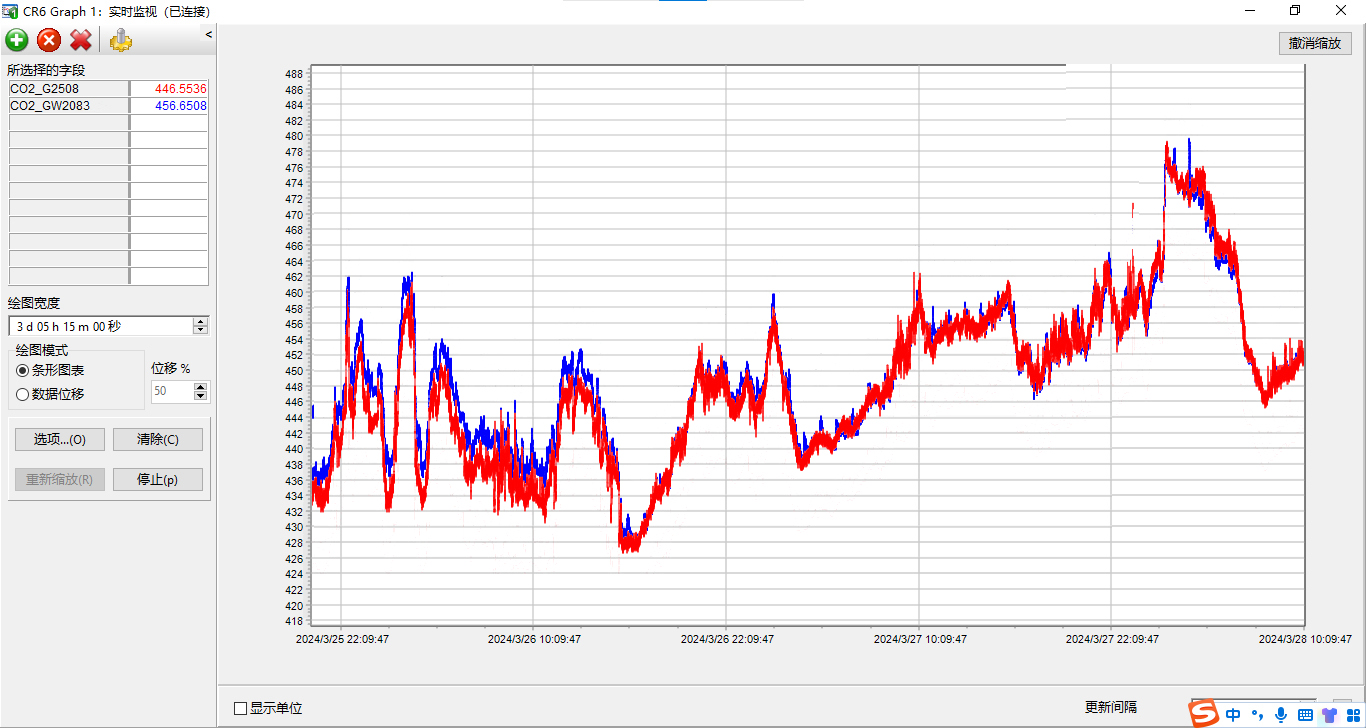
Task: Open the yellow graph settings toolbar icon
Action: [x=120, y=40]
